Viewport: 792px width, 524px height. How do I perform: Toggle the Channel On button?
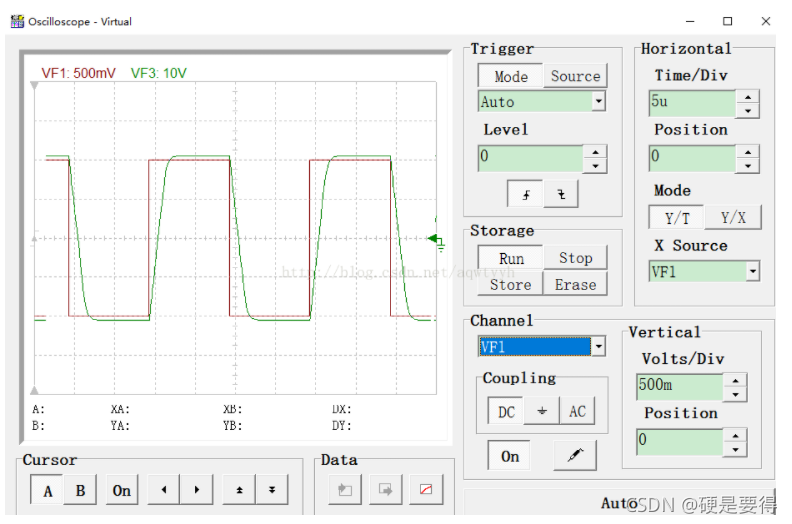(x=510, y=456)
